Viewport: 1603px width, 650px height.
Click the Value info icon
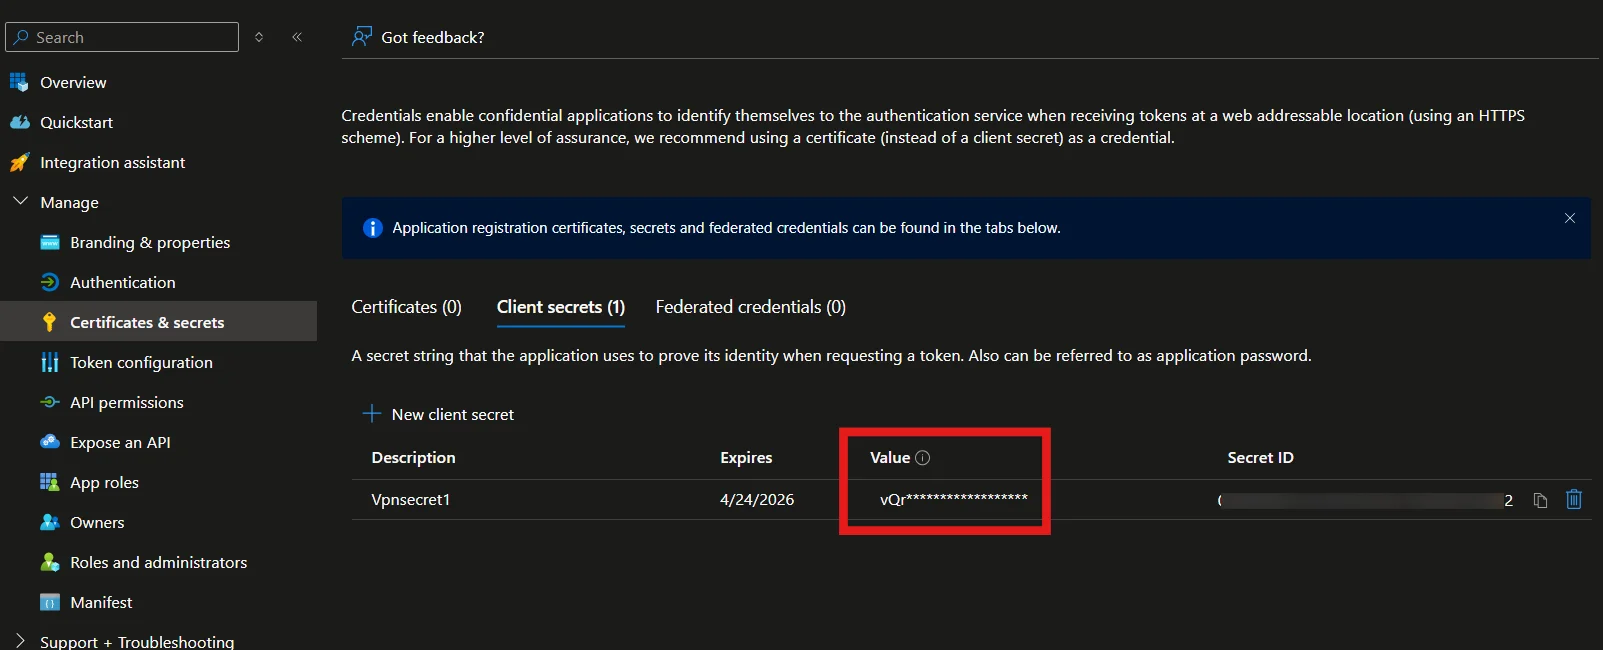tap(923, 457)
